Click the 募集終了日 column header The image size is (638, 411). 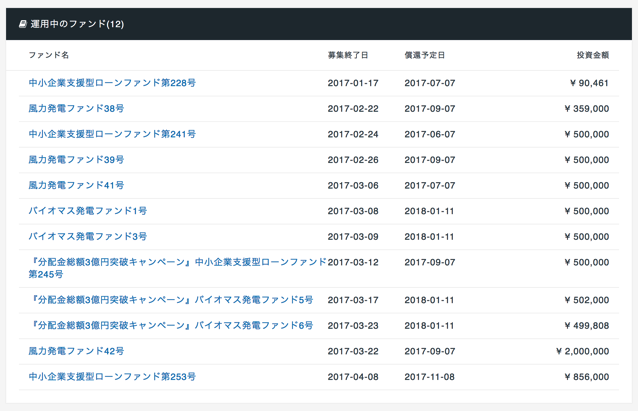[x=348, y=55]
